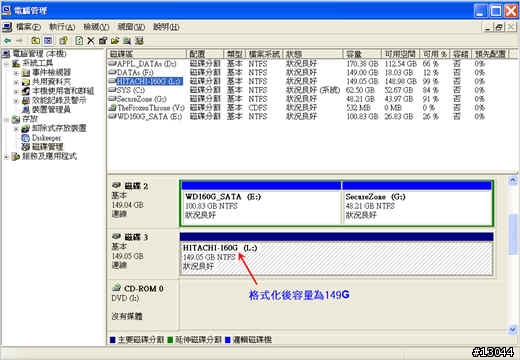Sort by the 檔案系統 column header

click(264, 54)
